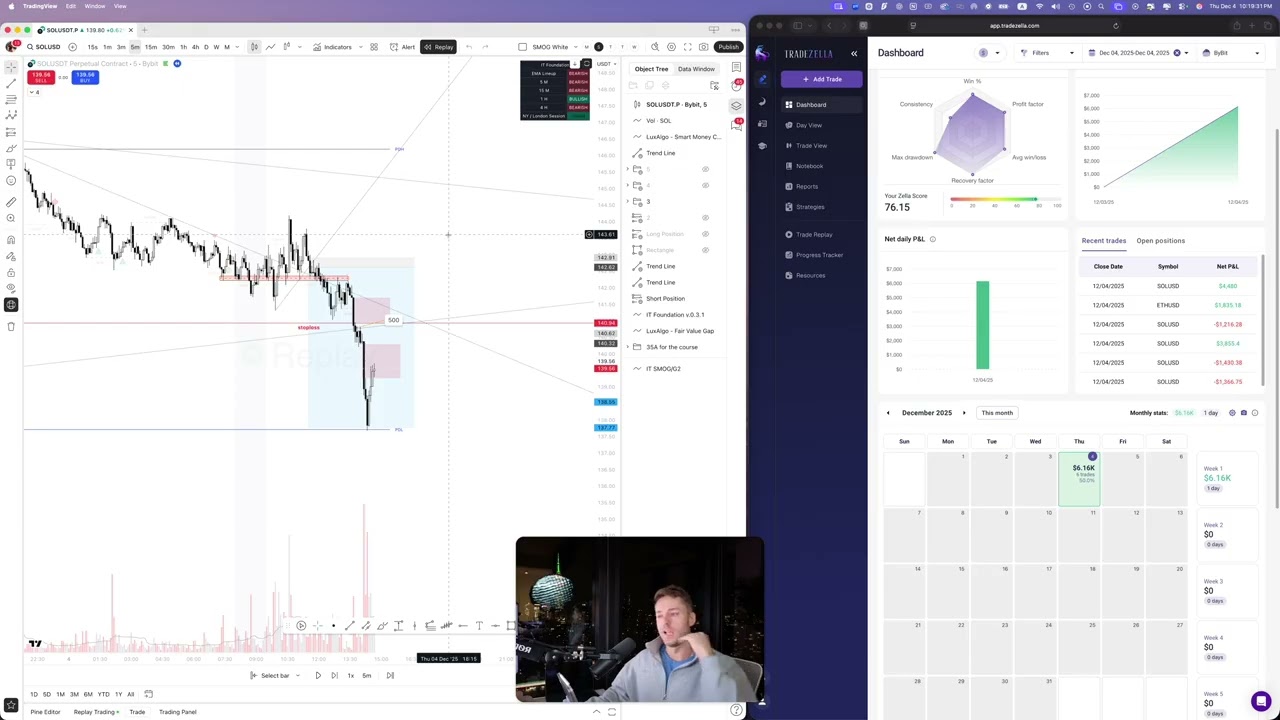
Task: Select the 1D date range
Action: click(34, 694)
